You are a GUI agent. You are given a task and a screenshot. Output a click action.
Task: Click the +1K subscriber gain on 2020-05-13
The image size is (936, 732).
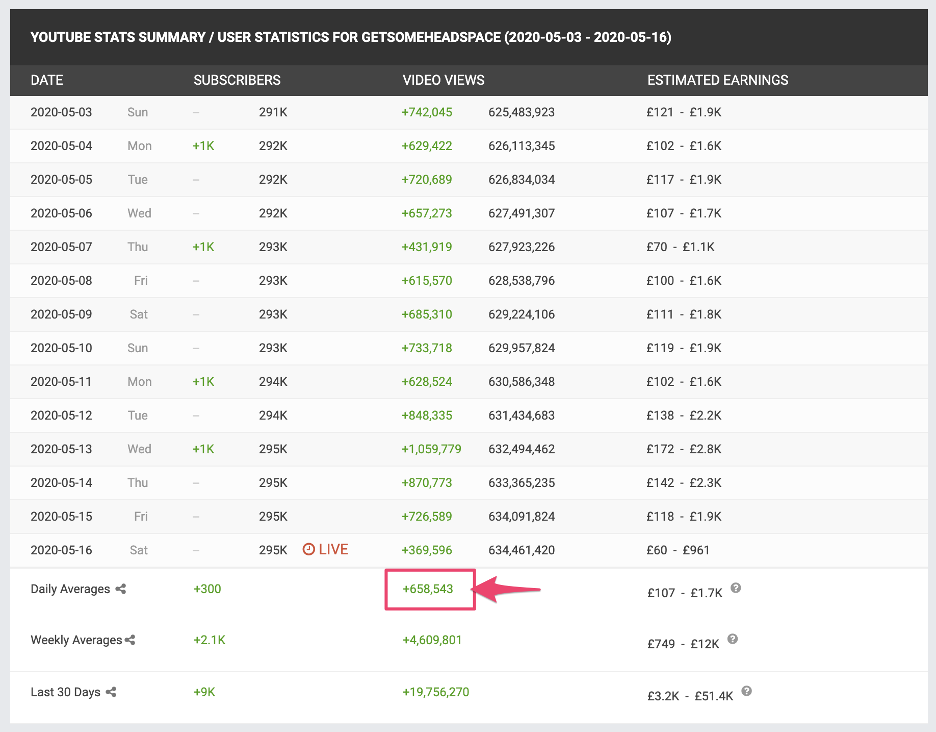pyautogui.click(x=204, y=449)
